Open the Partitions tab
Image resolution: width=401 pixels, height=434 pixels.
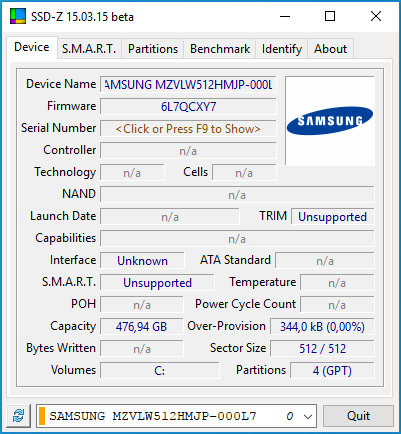click(153, 49)
